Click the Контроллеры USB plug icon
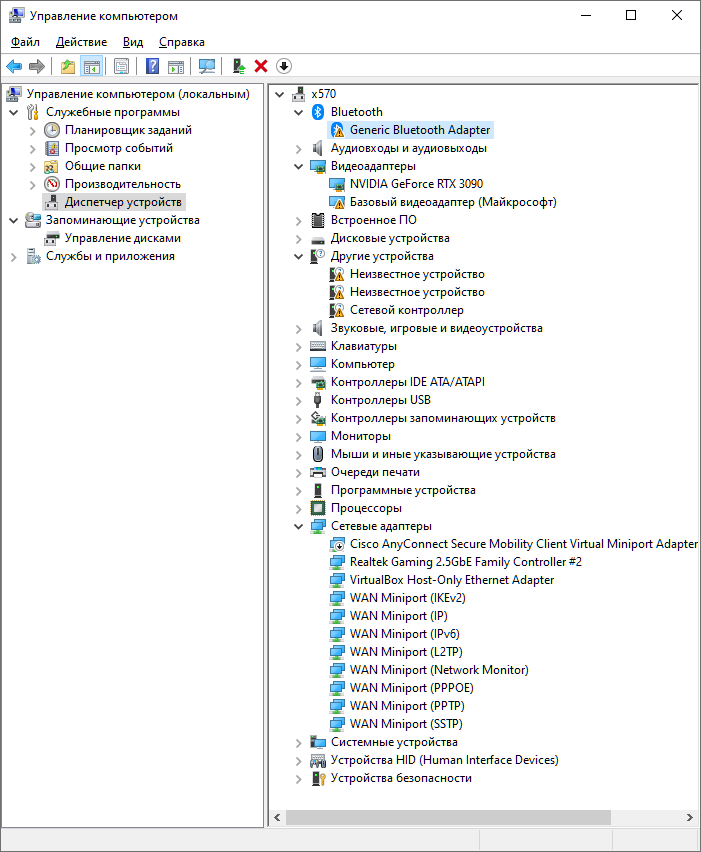Viewport: 701px width, 852px height. tap(318, 400)
